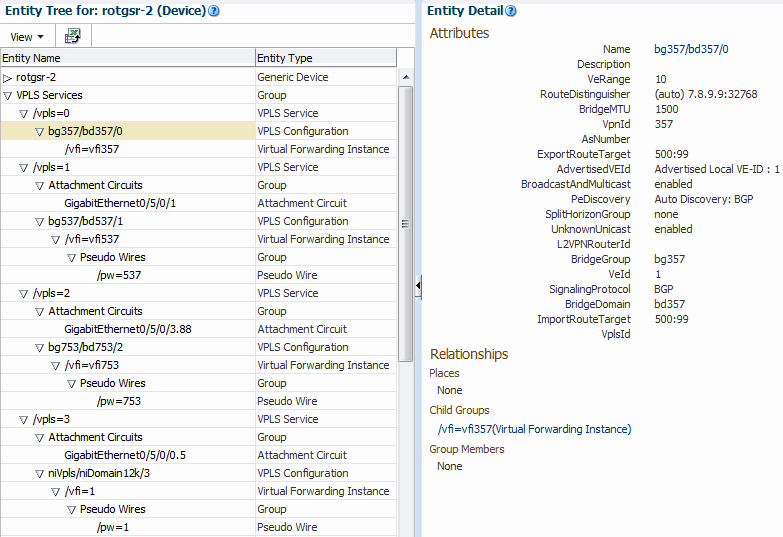Viewport: 783px width, 537px height.
Task: Click the AdvertisedVEId value text
Action: [717, 169]
